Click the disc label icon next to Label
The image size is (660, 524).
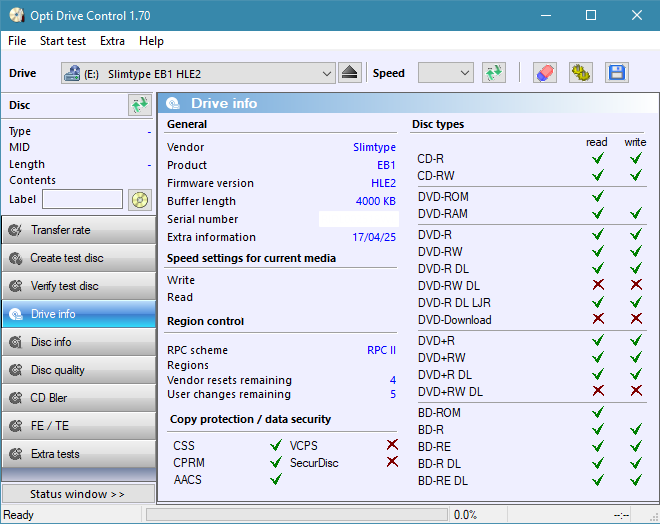pos(140,199)
